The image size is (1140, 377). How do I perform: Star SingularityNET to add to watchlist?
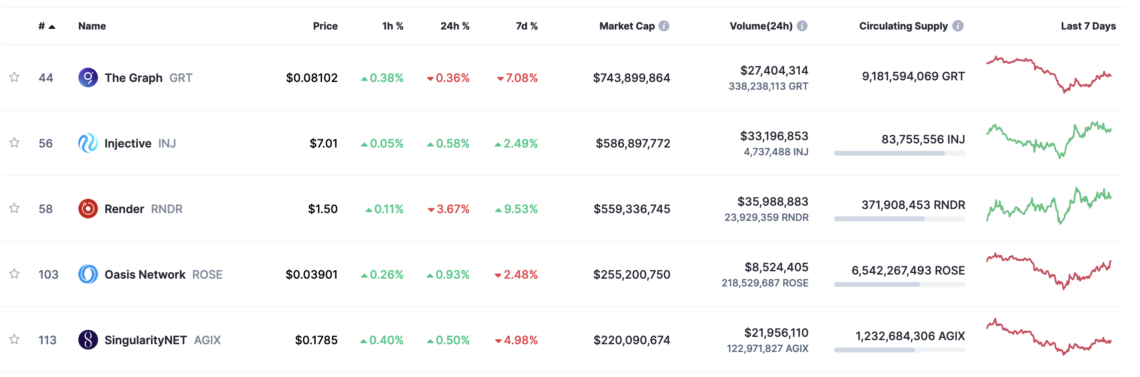click(14, 339)
